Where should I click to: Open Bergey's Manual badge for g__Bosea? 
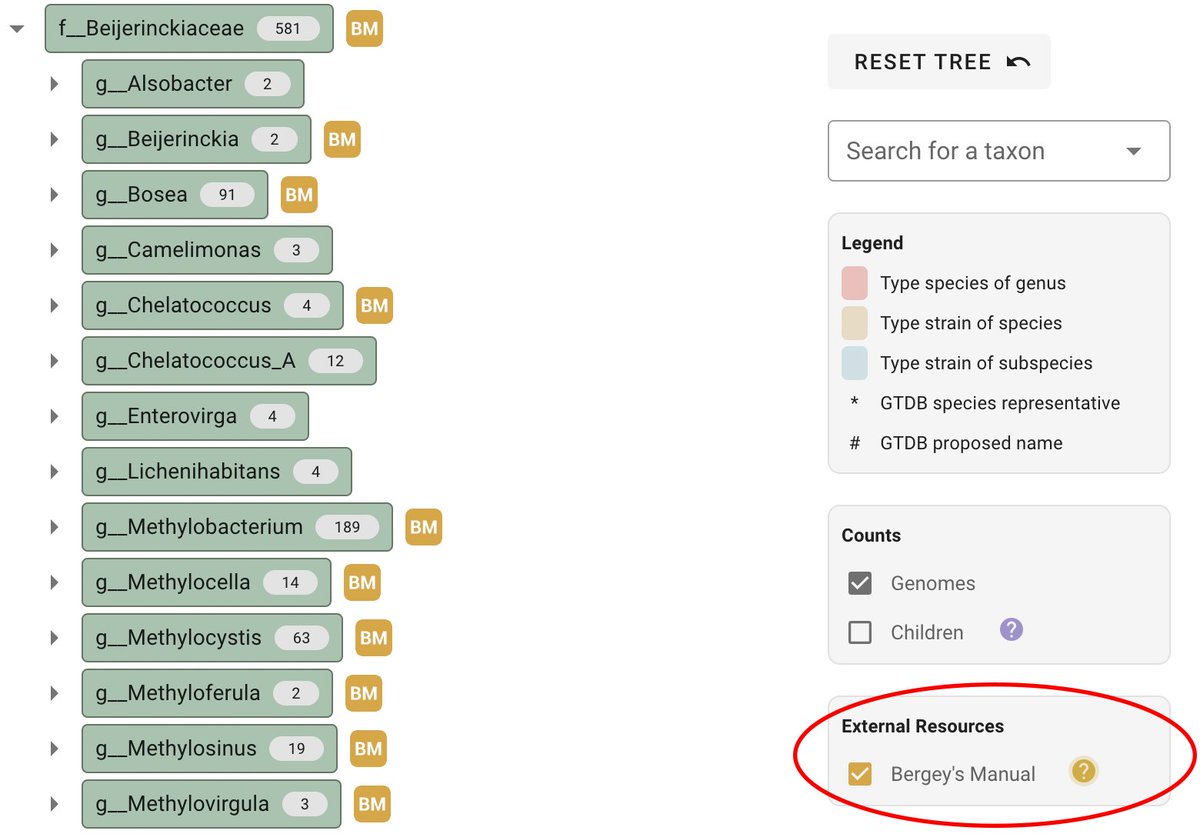pos(299,195)
